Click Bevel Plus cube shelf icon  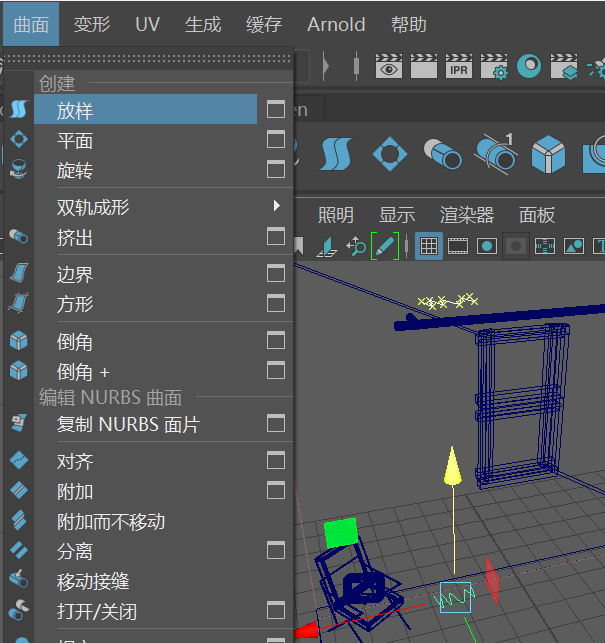tap(548, 154)
